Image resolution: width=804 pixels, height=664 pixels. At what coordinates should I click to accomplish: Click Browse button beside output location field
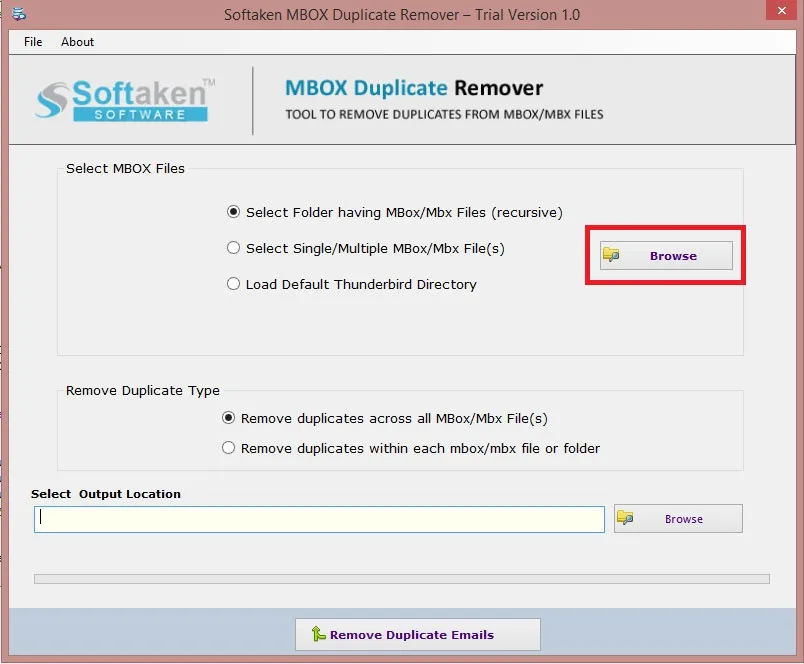(x=678, y=518)
